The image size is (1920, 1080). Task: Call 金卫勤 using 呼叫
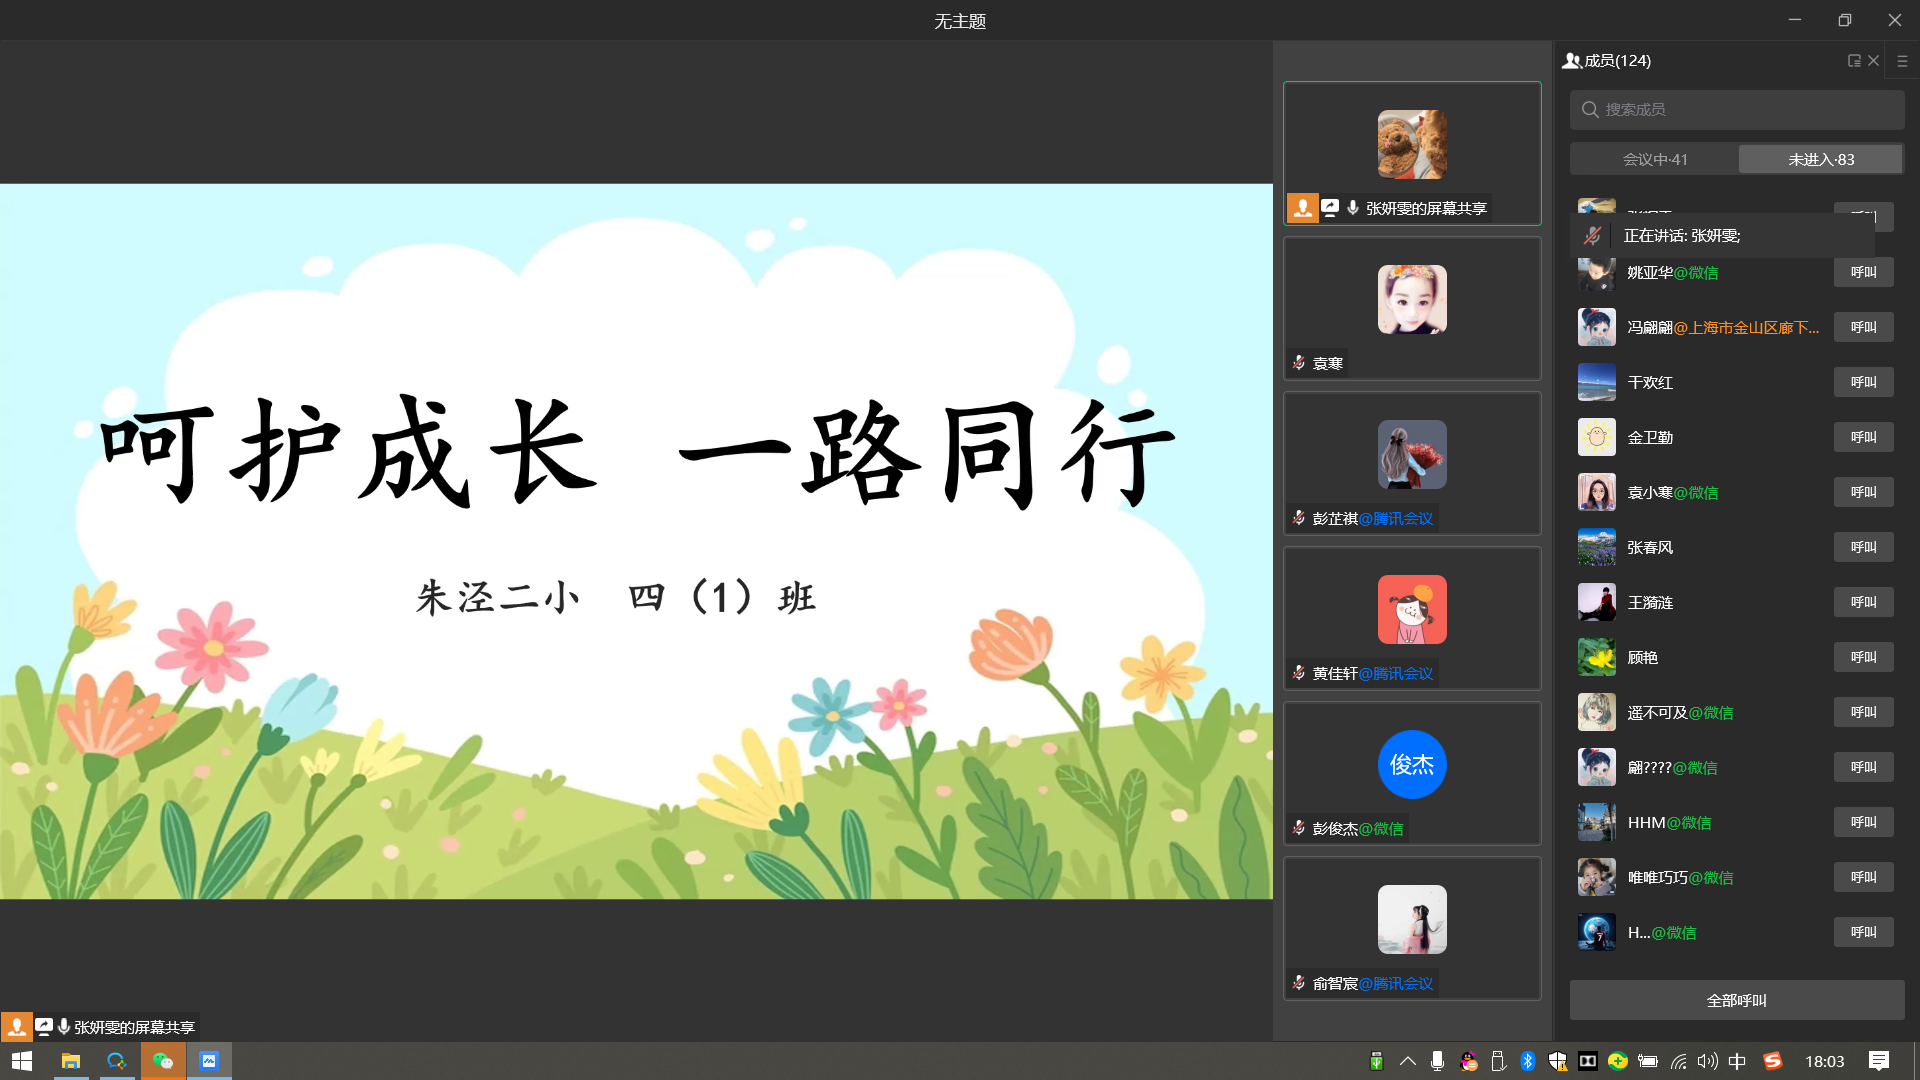coord(1863,438)
